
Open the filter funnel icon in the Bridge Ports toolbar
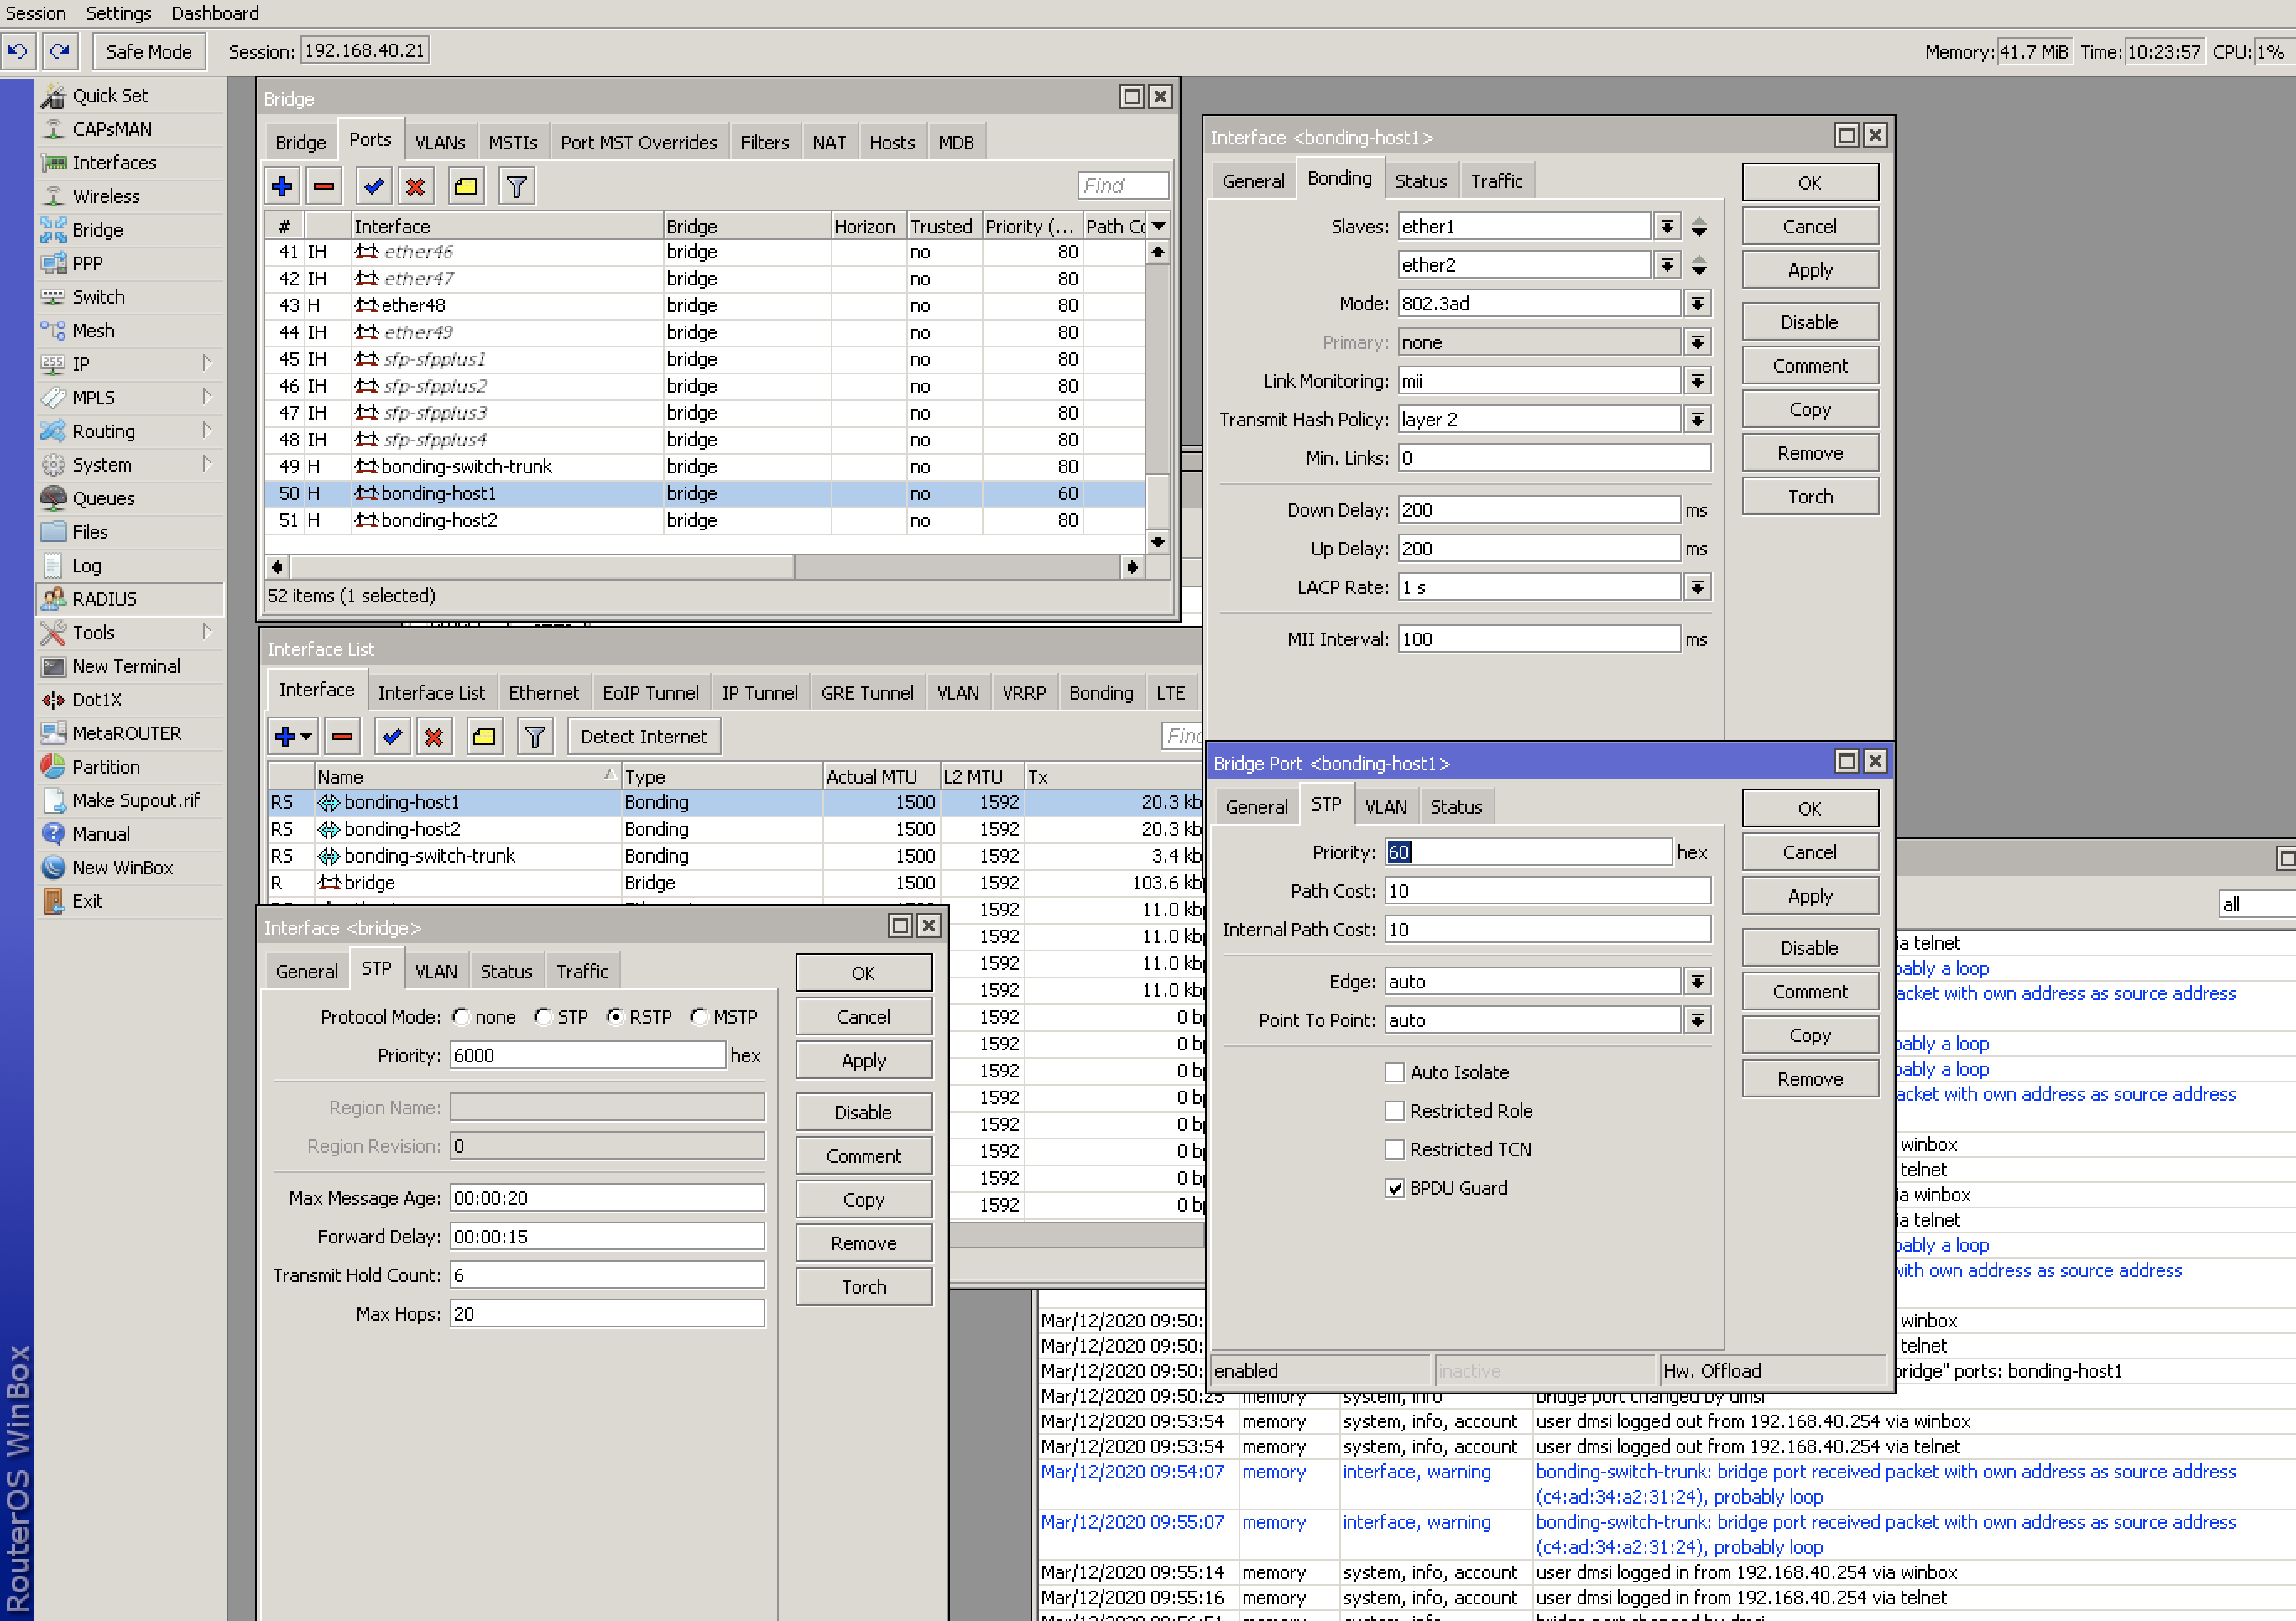click(x=516, y=185)
